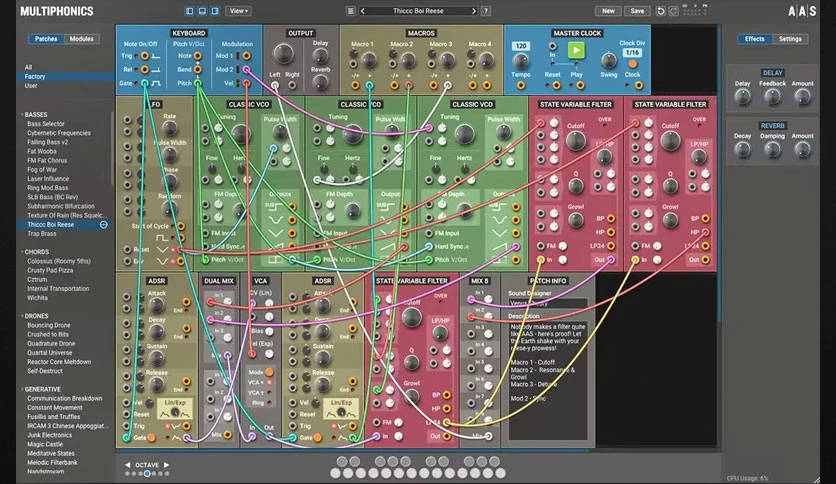Redo change icon
This screenshot has width=836, height=484.
point(673,11)
